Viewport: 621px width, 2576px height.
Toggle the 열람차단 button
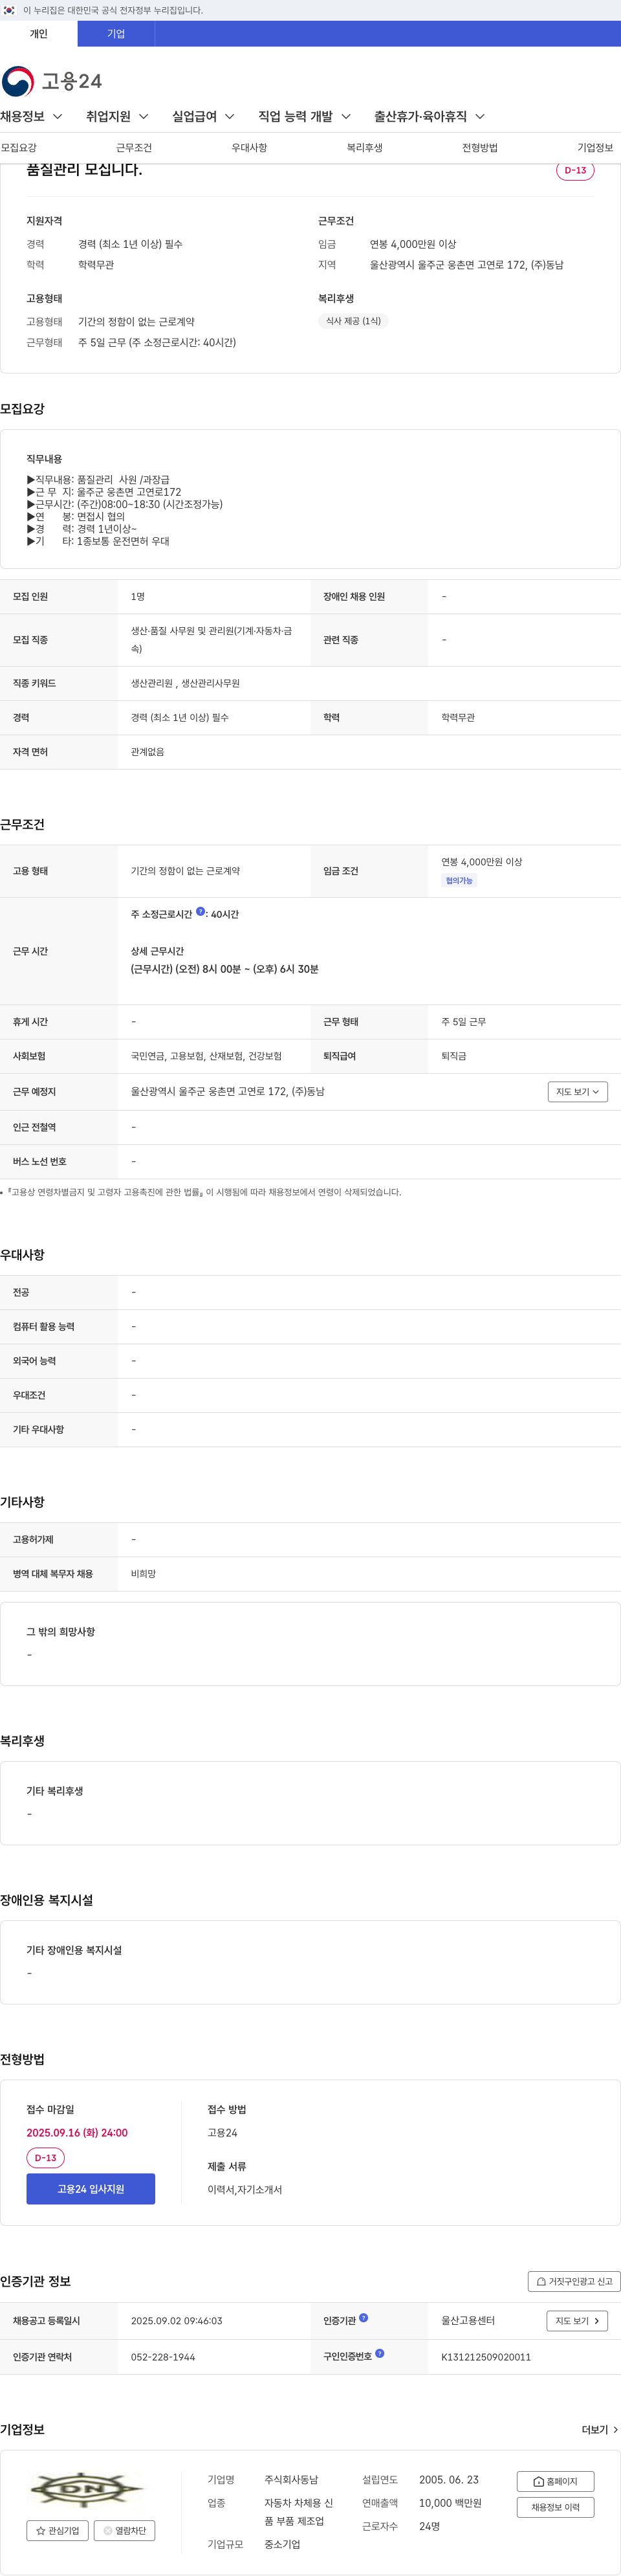point(124,2531)
